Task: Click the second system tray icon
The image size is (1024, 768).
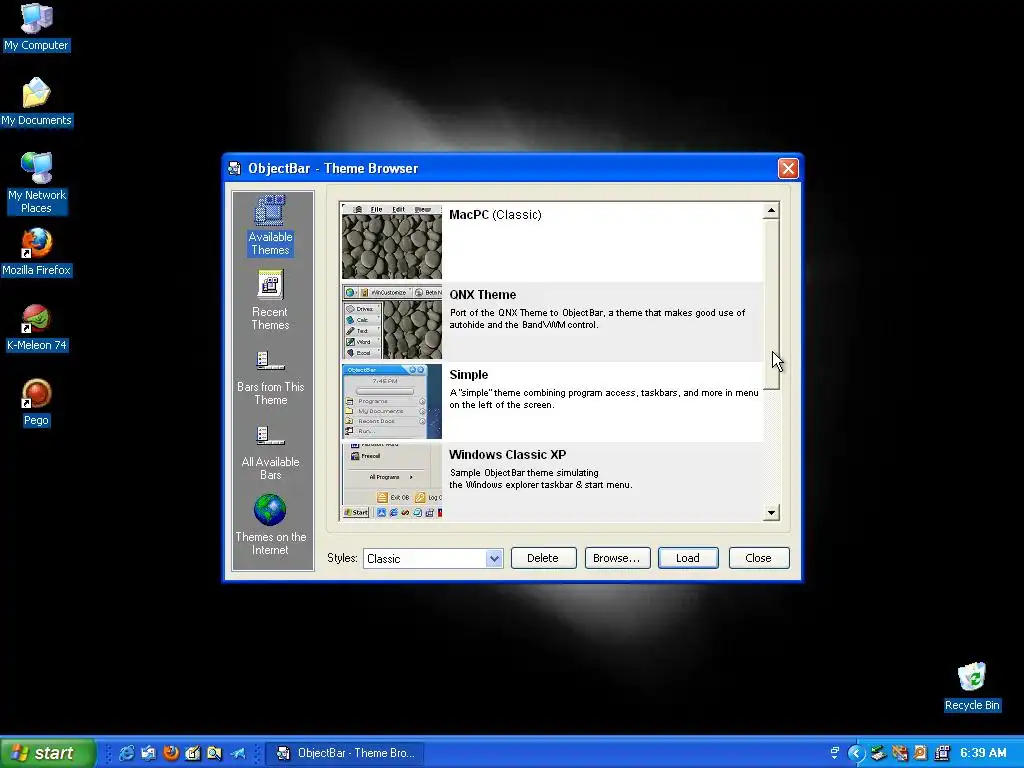Action: tap(900, 753)
